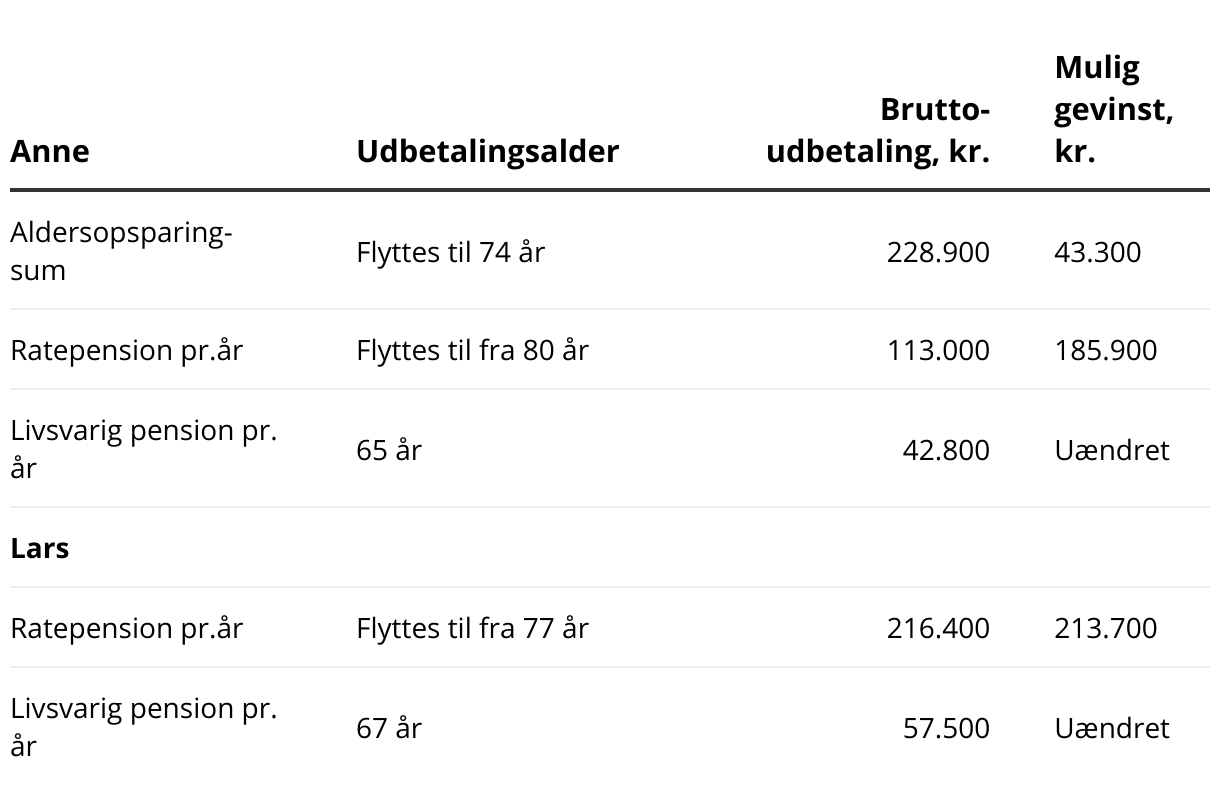Click the Anne column header
1220x794 pixels.
[50, 151]
